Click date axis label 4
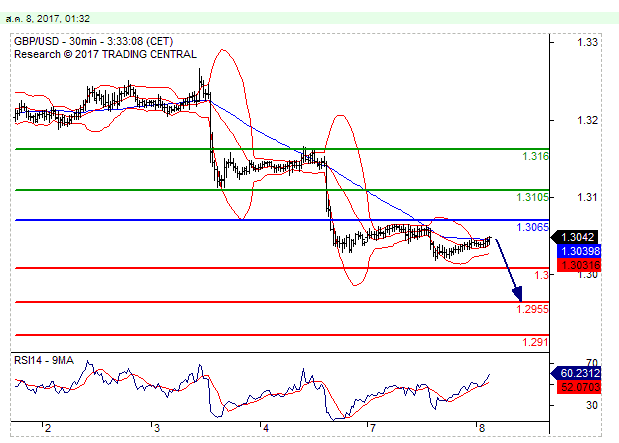Image resolution: width=619 pixels, height=443 pixels. coord(266,428)
